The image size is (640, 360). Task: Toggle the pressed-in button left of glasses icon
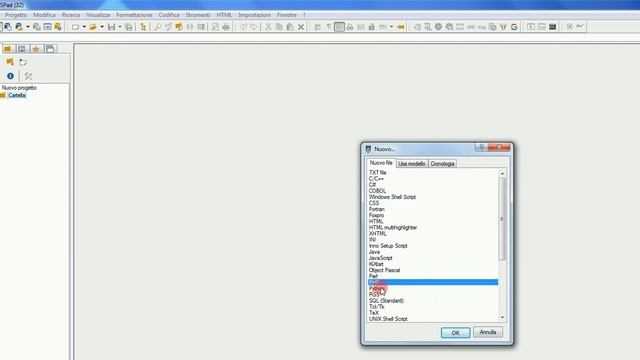coord(339,27)
